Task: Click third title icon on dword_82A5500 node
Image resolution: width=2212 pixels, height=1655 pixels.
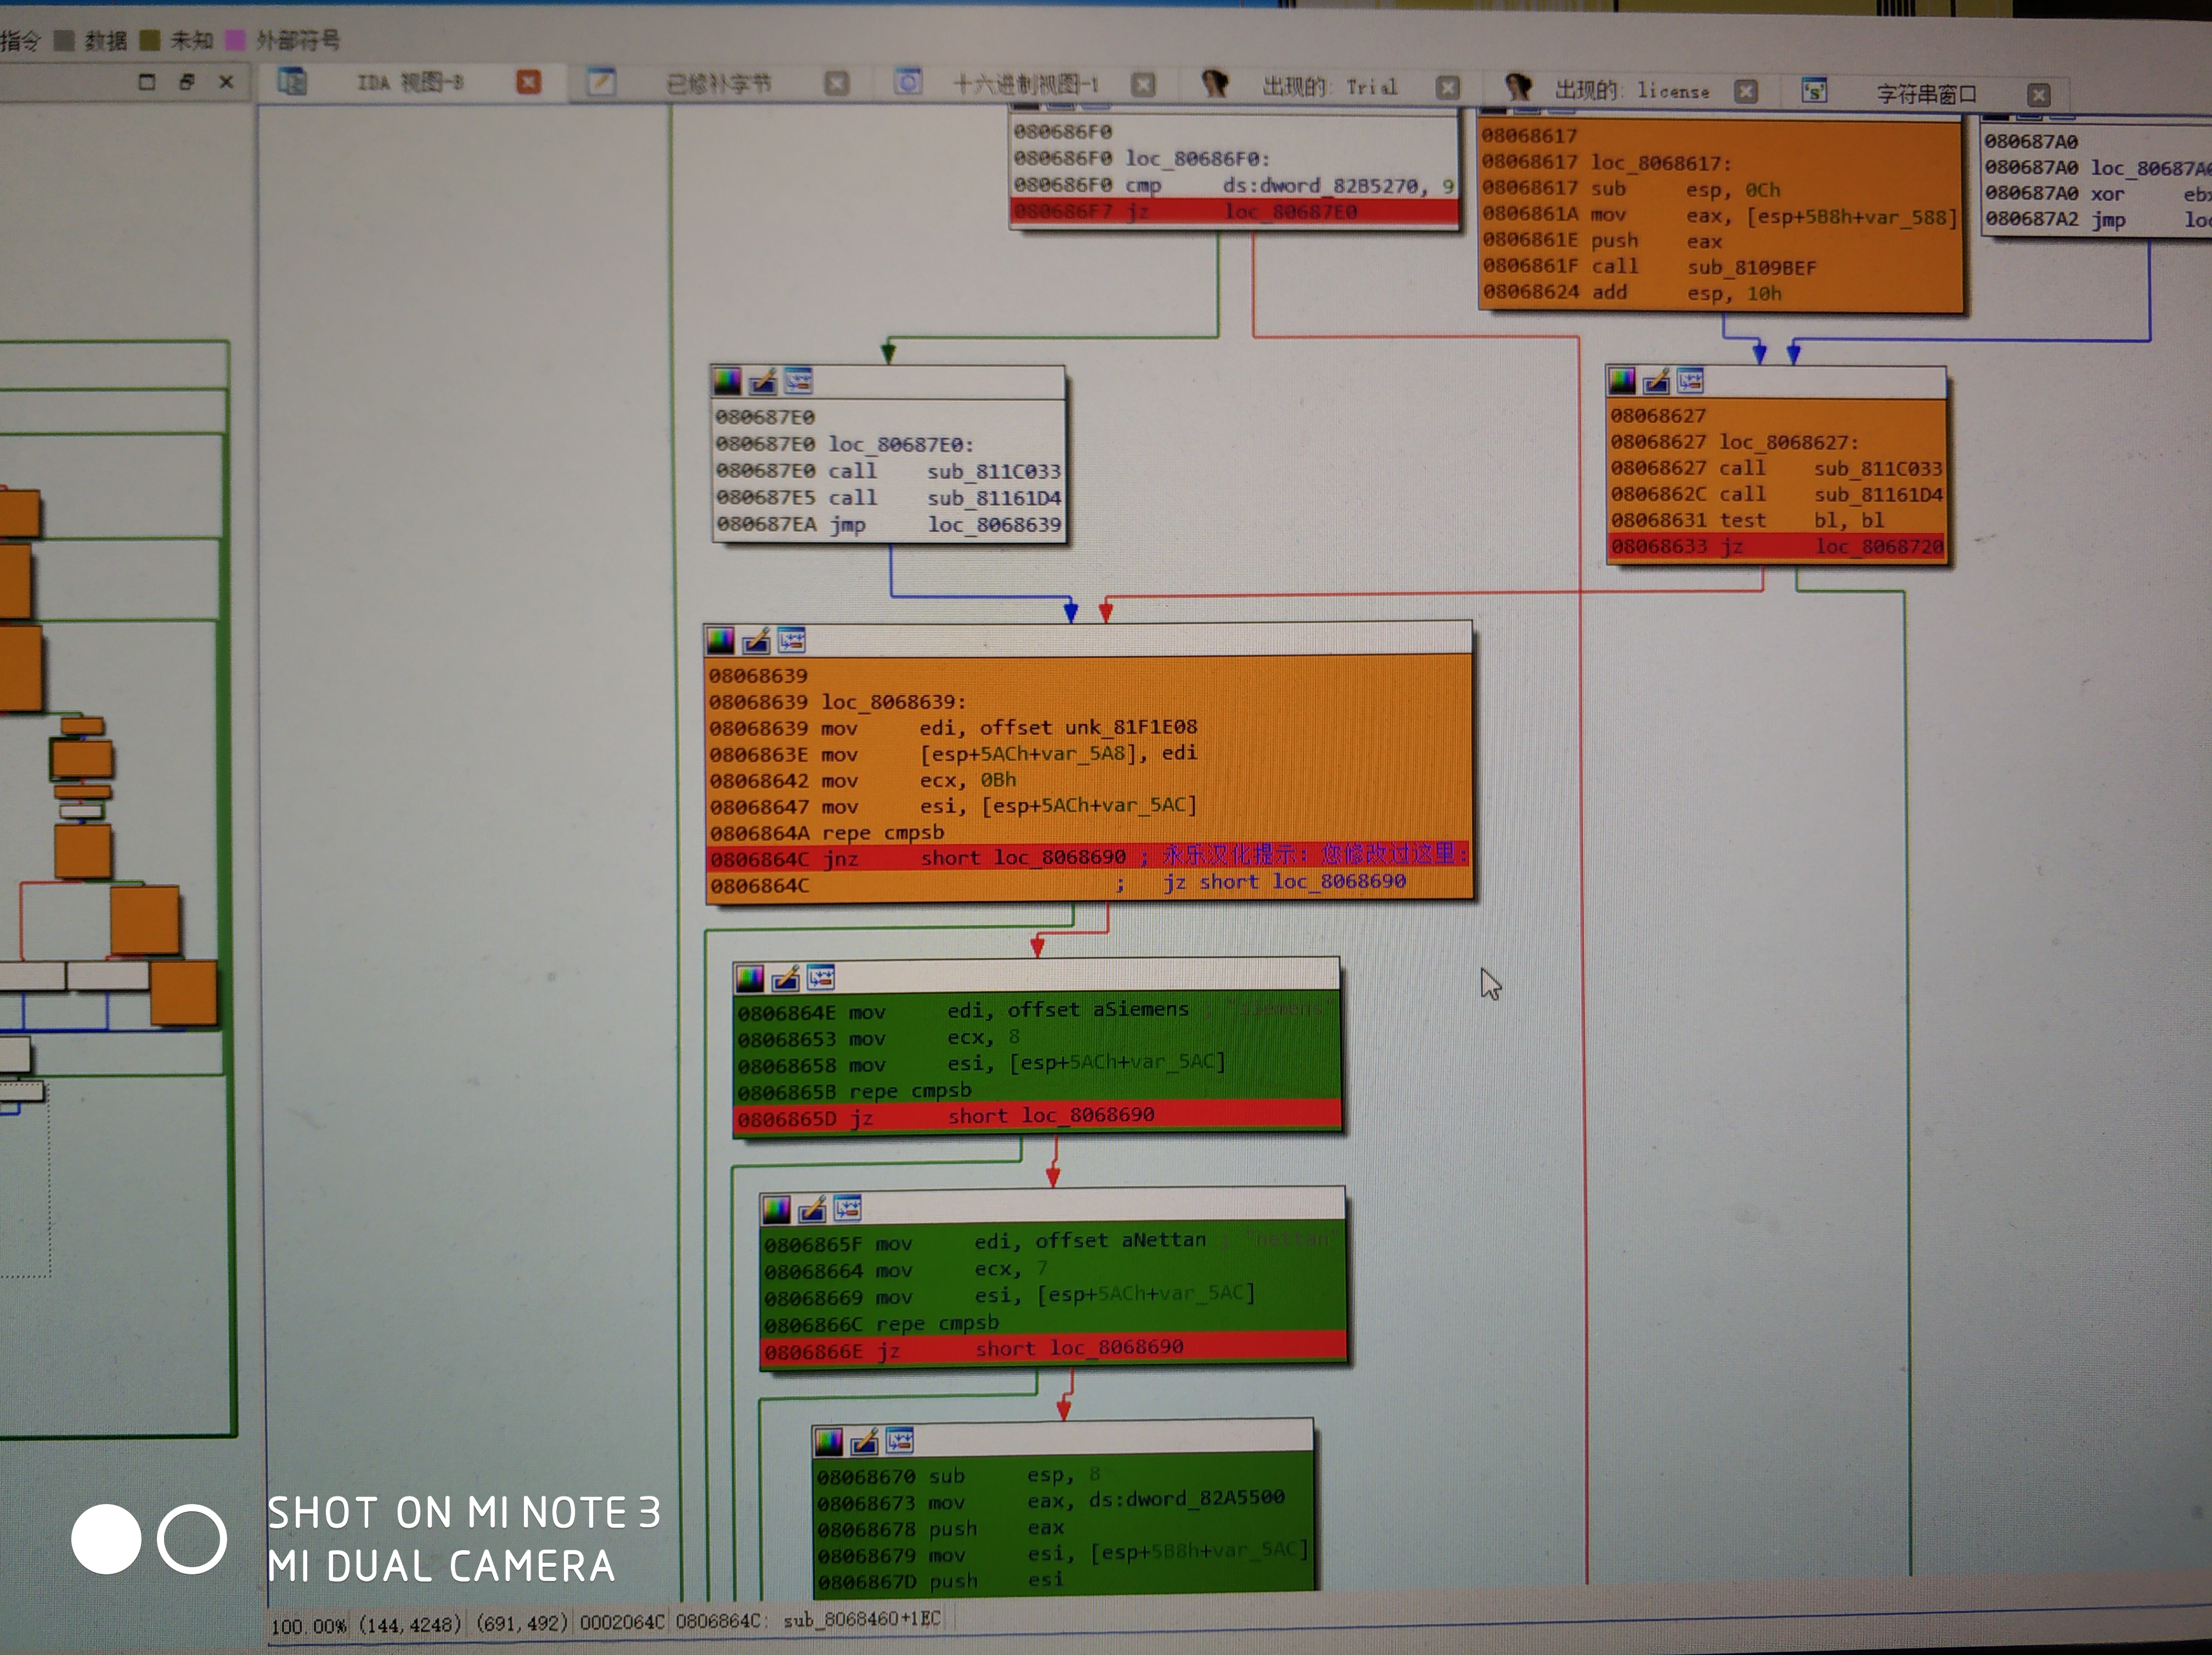Action: click(x=899, y=1440)
